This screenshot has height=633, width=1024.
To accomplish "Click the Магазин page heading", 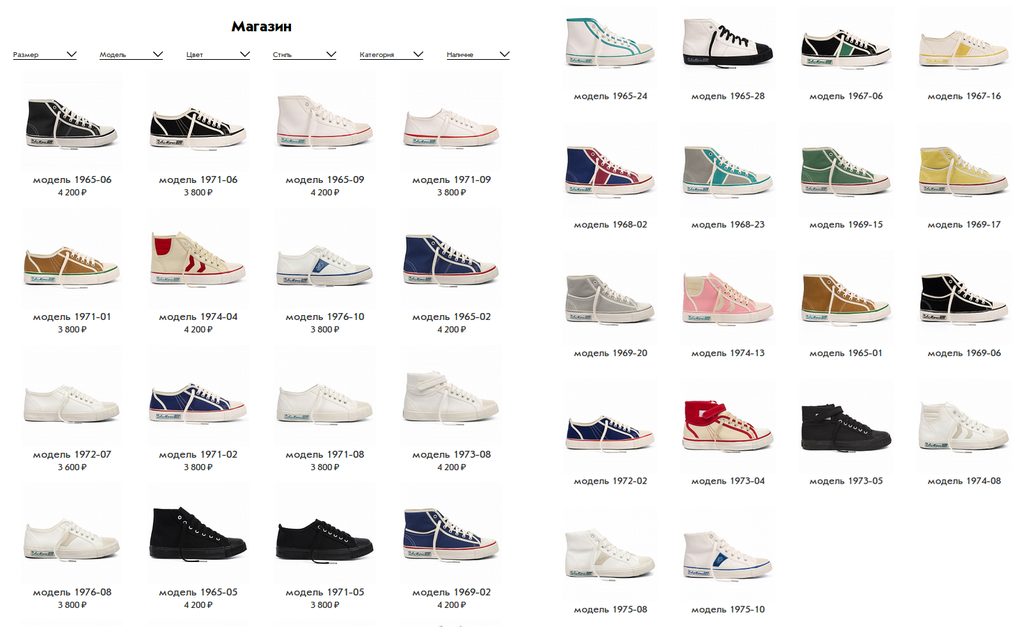I will pos(261,27).
